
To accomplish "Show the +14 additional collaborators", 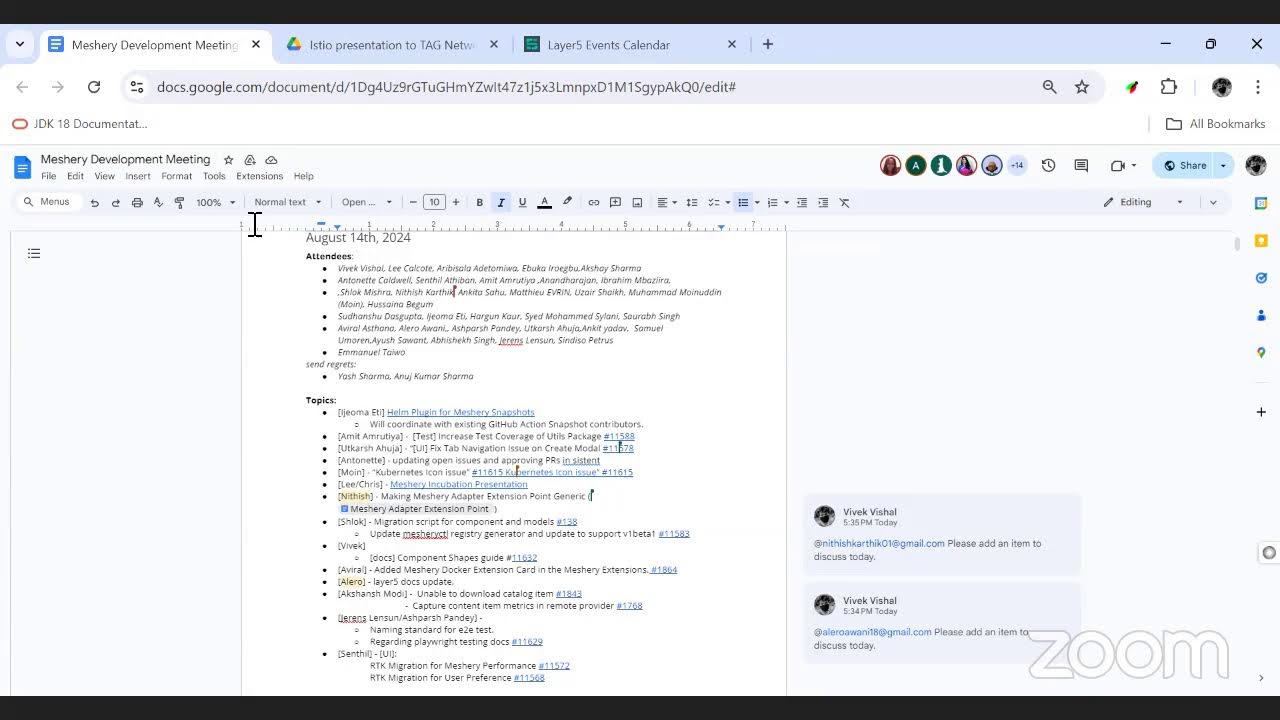I will 1017,165.
